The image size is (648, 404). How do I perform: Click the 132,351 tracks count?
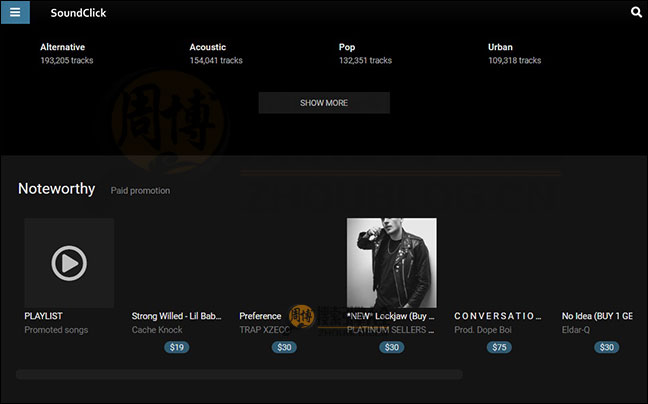[365, 60]
